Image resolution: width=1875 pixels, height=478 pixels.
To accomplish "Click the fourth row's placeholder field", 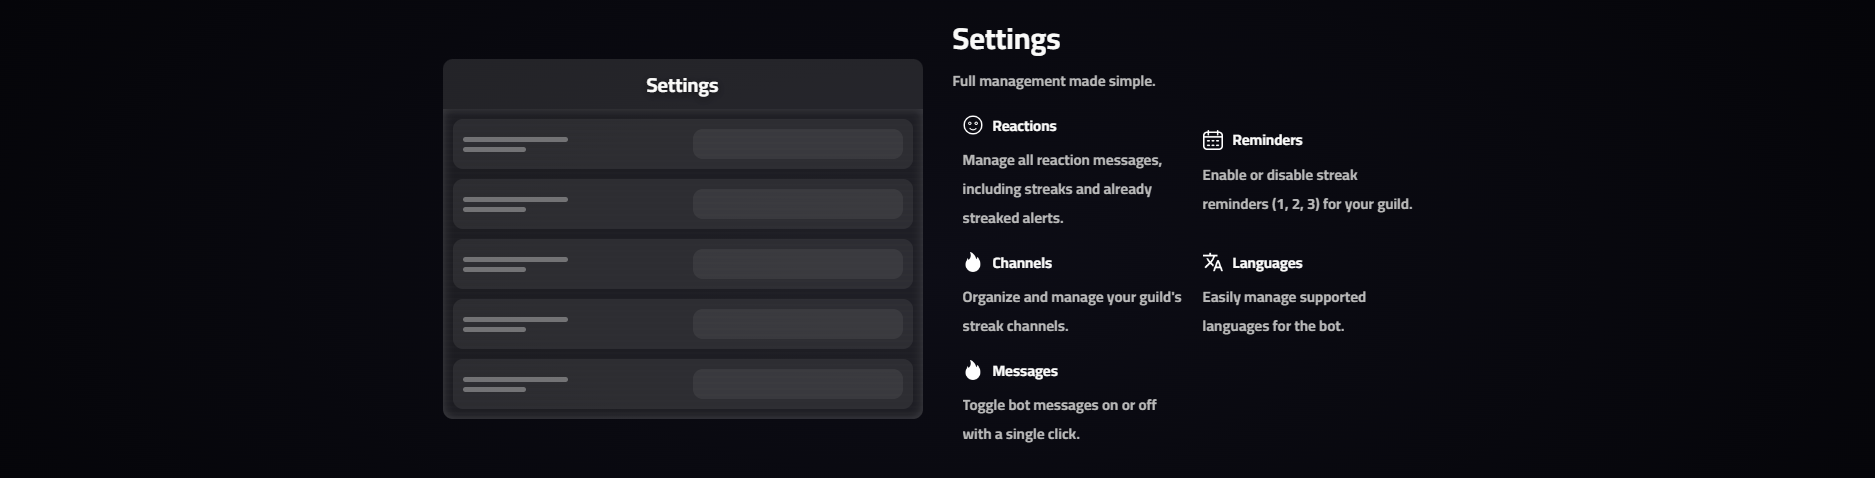I will pyautogui.click(x=797, y=324).
